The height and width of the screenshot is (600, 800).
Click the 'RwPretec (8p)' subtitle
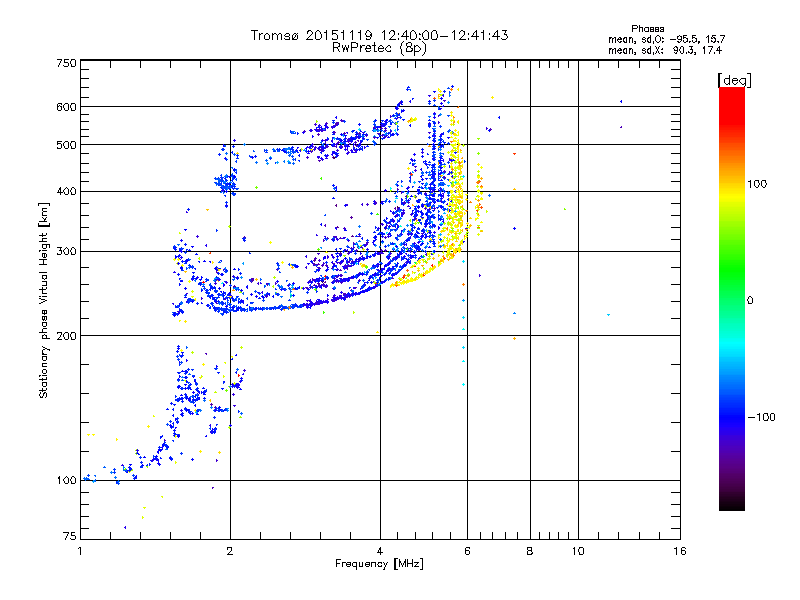[379, 48]
